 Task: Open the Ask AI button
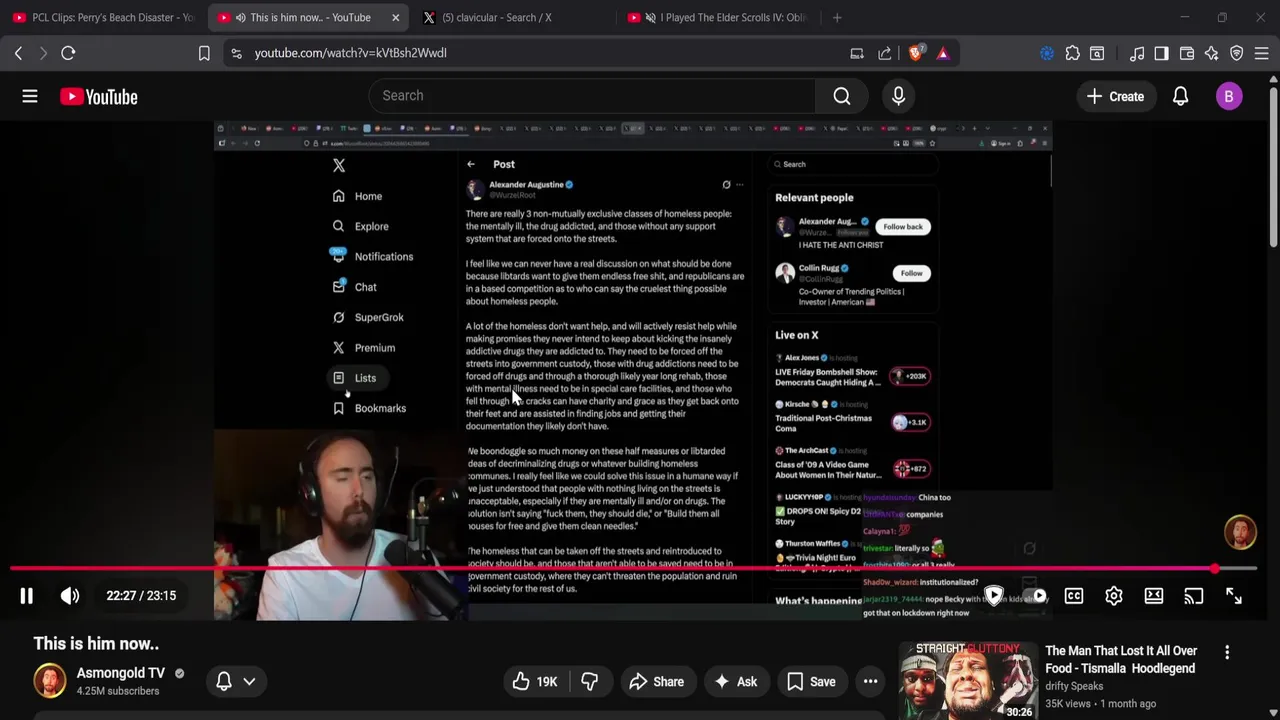(735, 682)
